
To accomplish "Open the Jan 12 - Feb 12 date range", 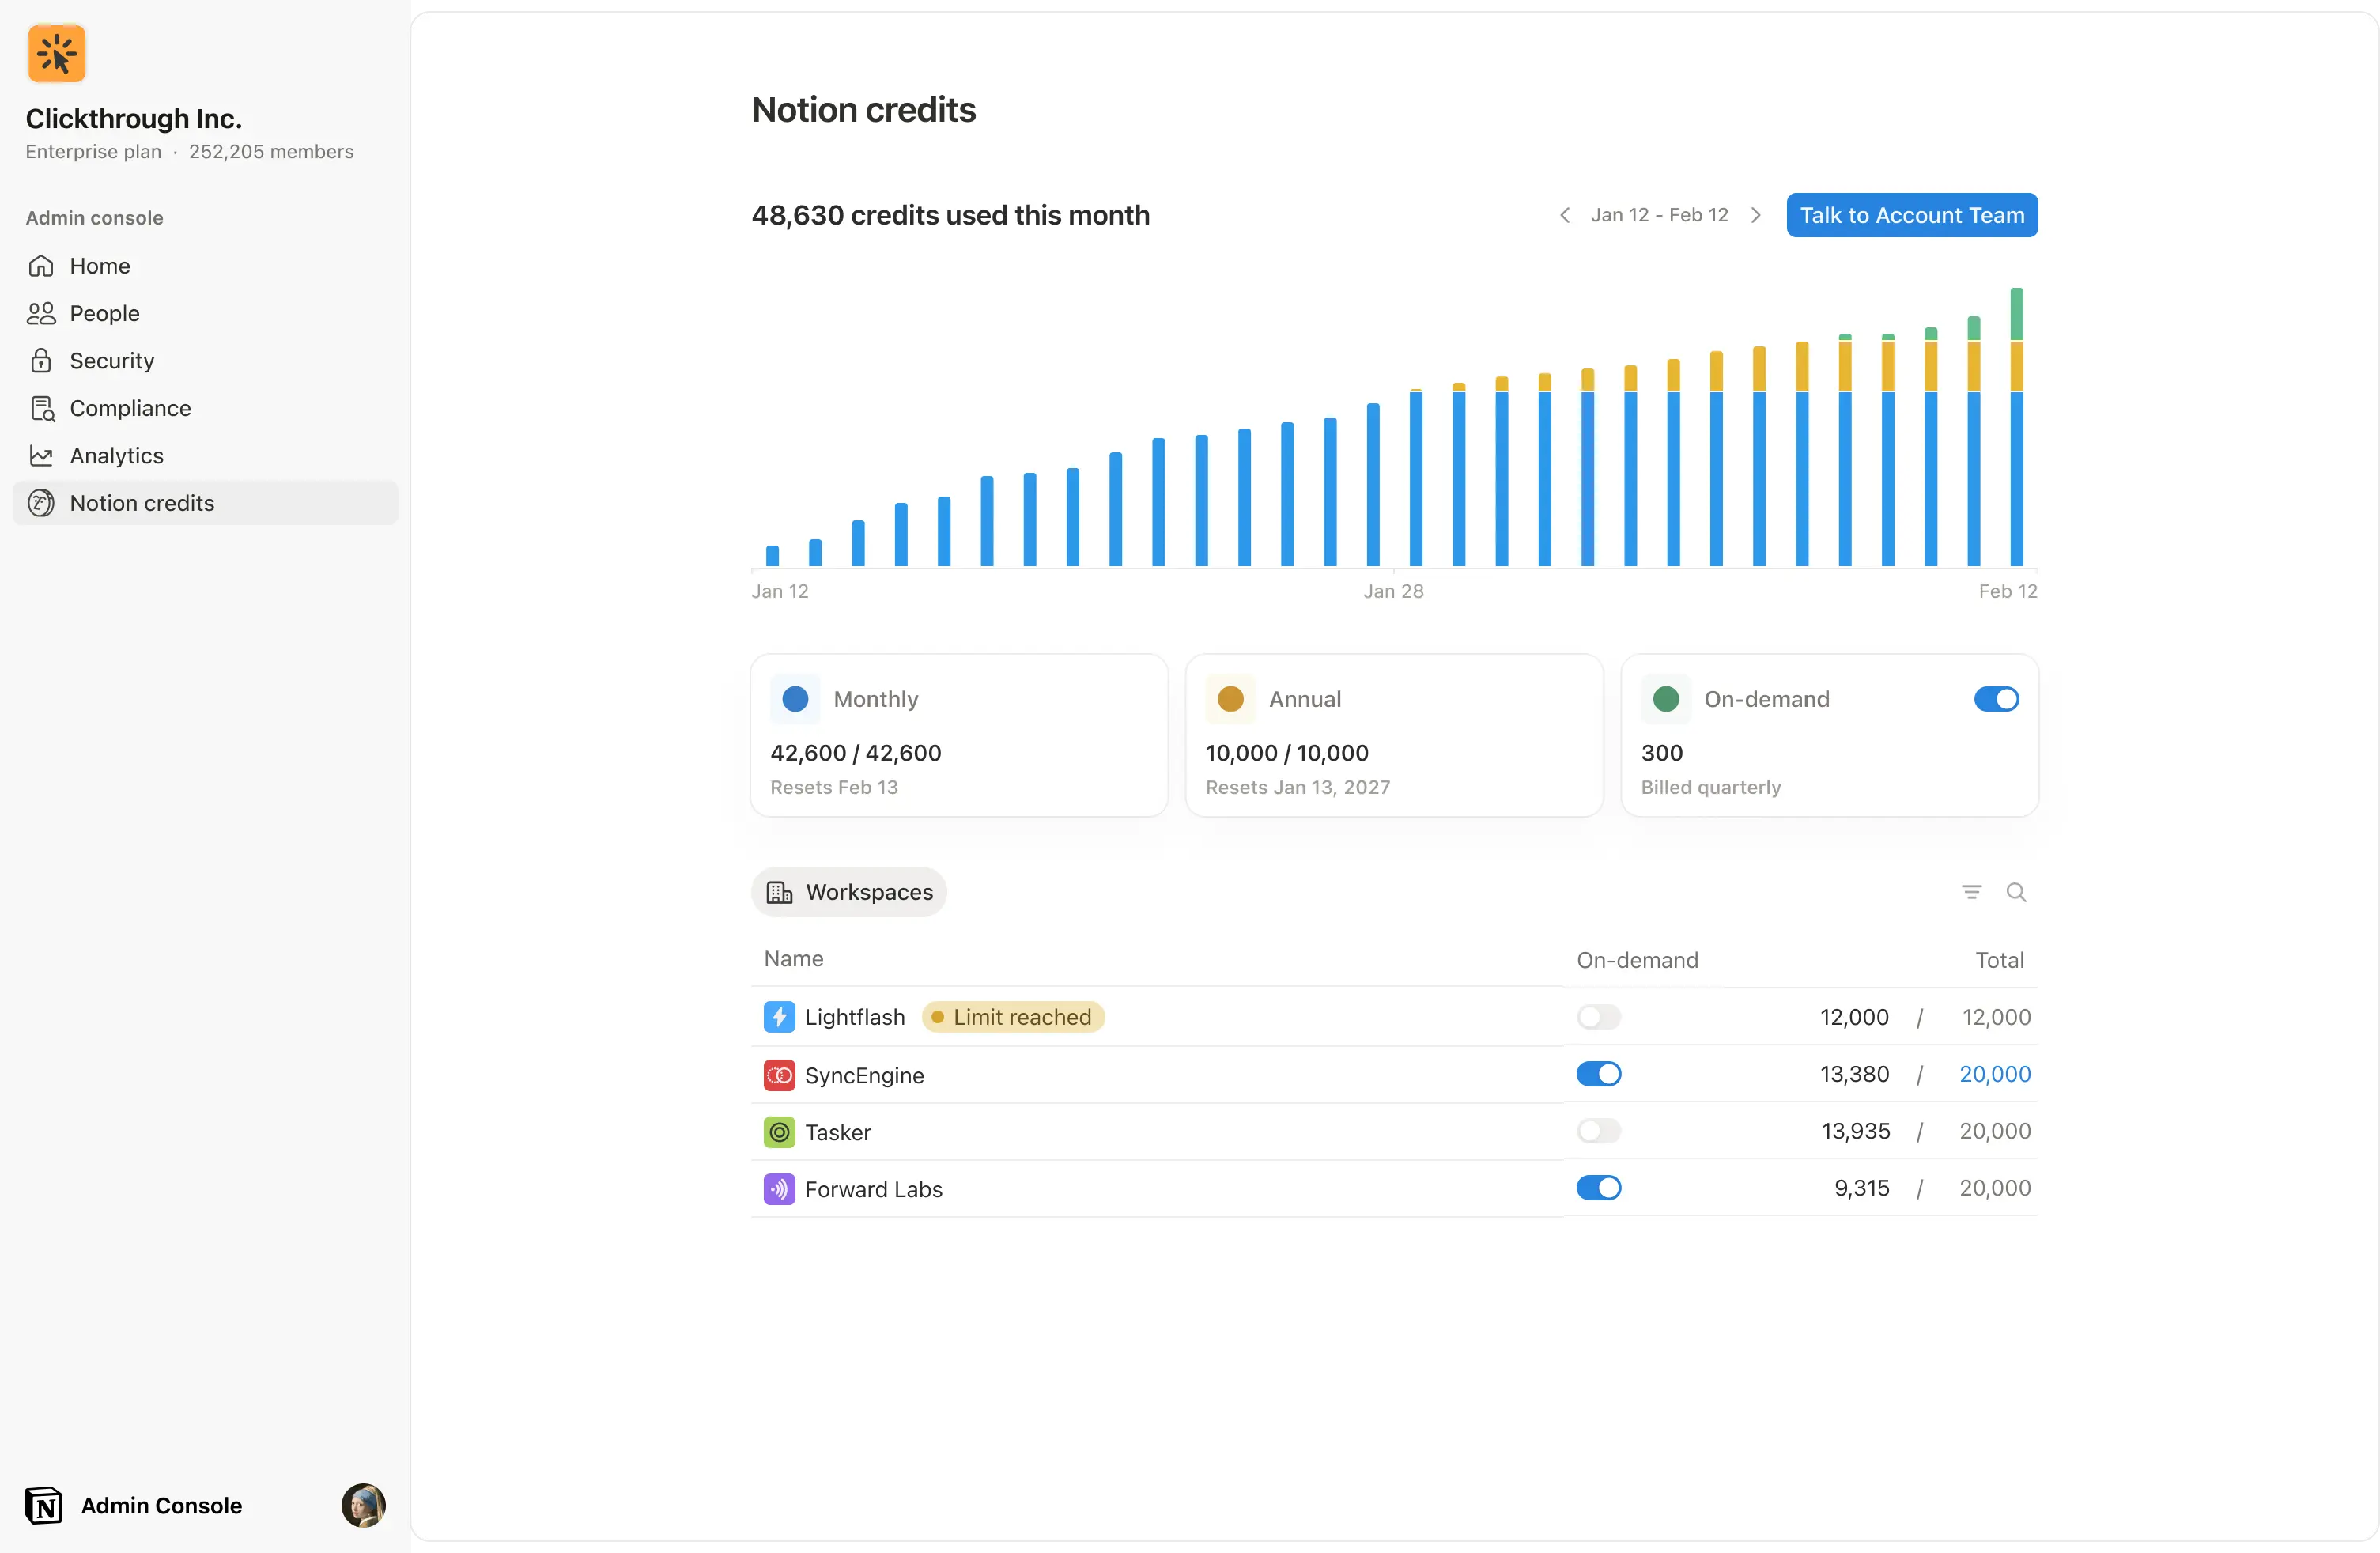I will coord(1660,215).
